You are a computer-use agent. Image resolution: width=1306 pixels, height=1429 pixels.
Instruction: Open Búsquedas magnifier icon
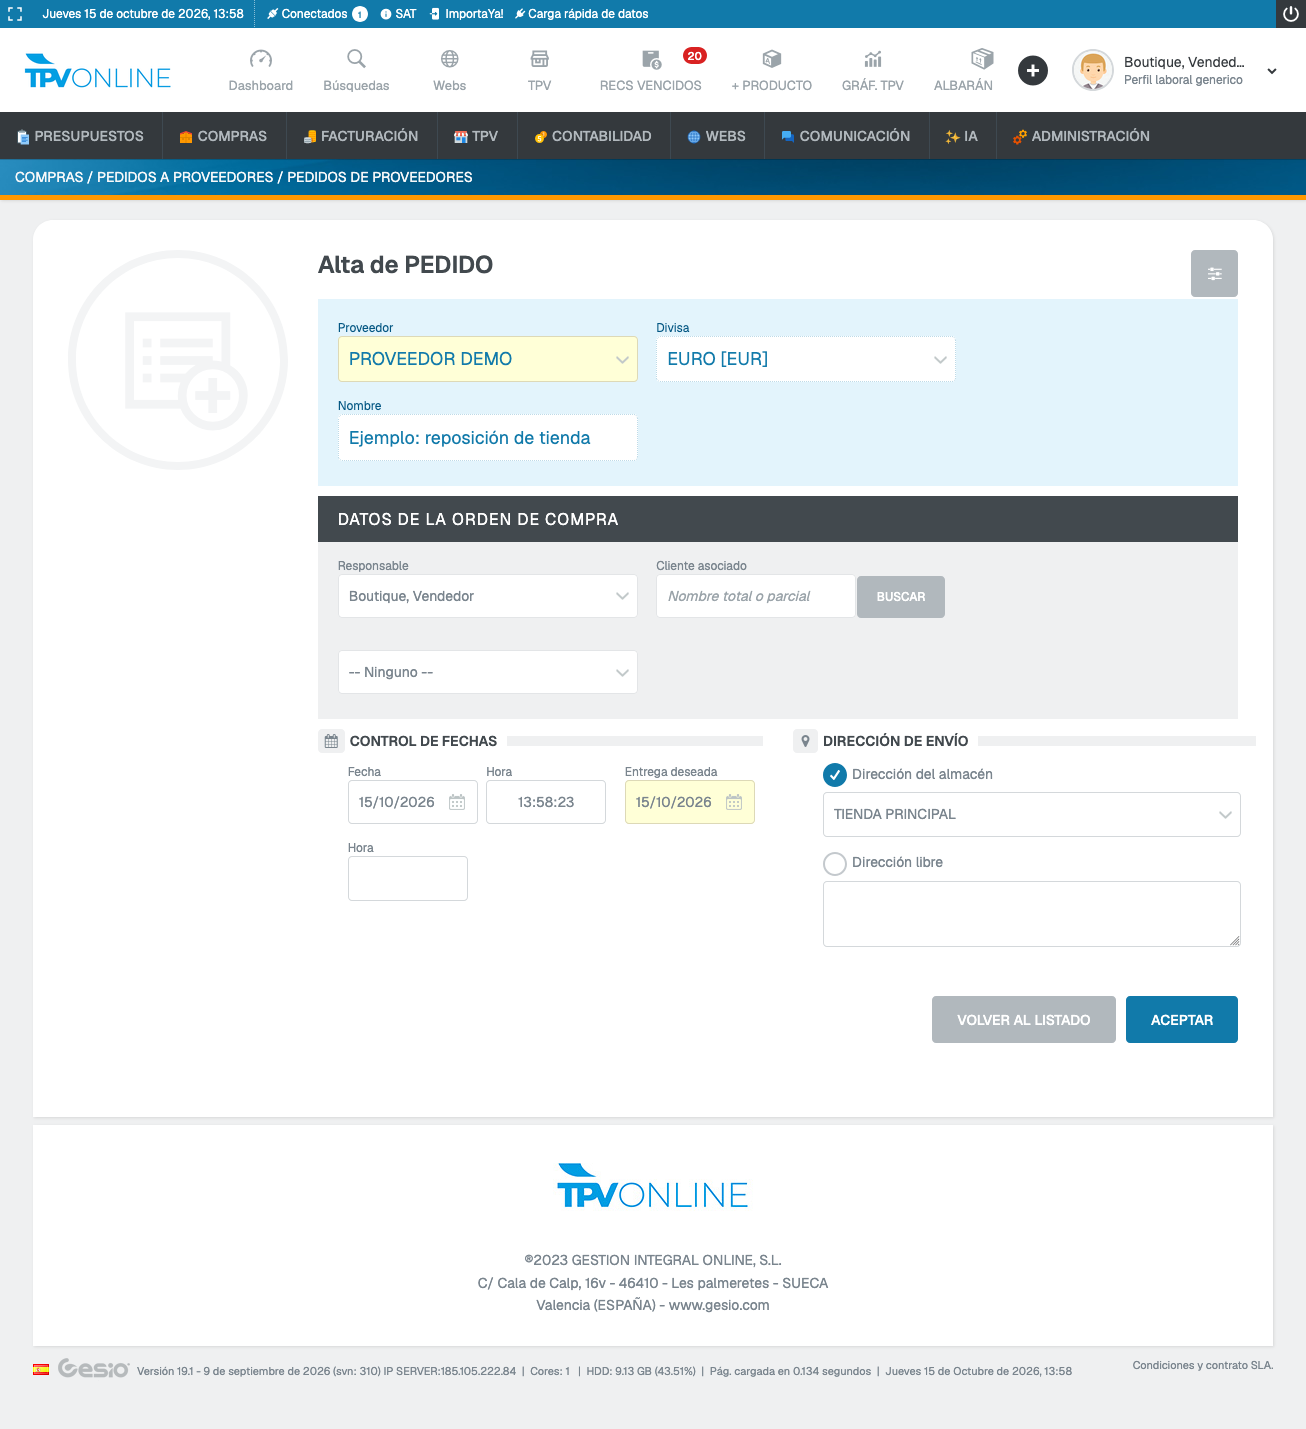pyautogui.click(x=356, y=59)
